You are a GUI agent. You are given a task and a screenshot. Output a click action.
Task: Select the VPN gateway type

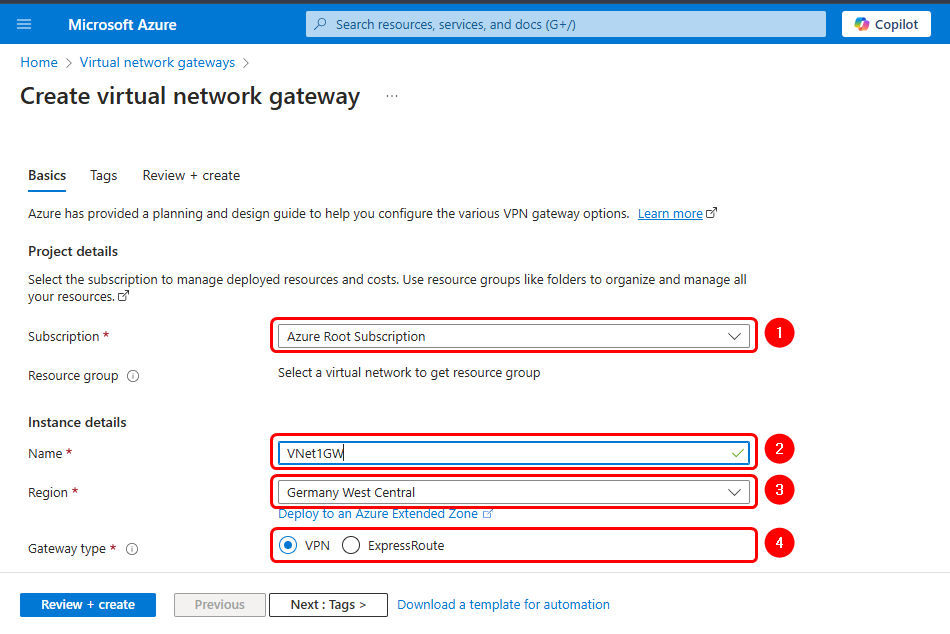[x=288, y=545]
